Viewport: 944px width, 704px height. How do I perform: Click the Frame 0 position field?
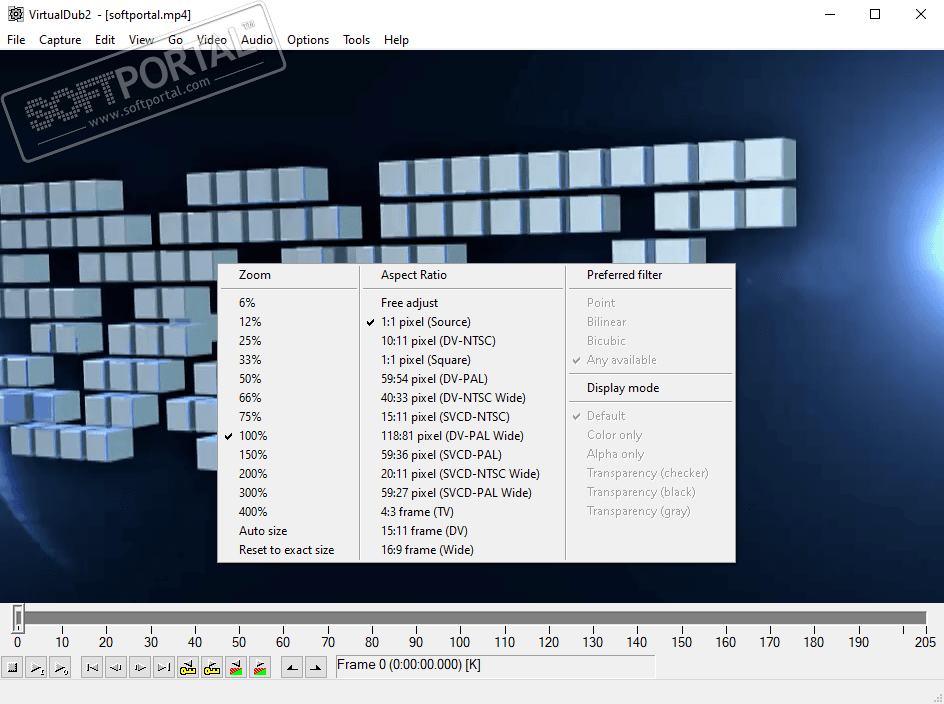pyautogui.click(x=495, y=665)
